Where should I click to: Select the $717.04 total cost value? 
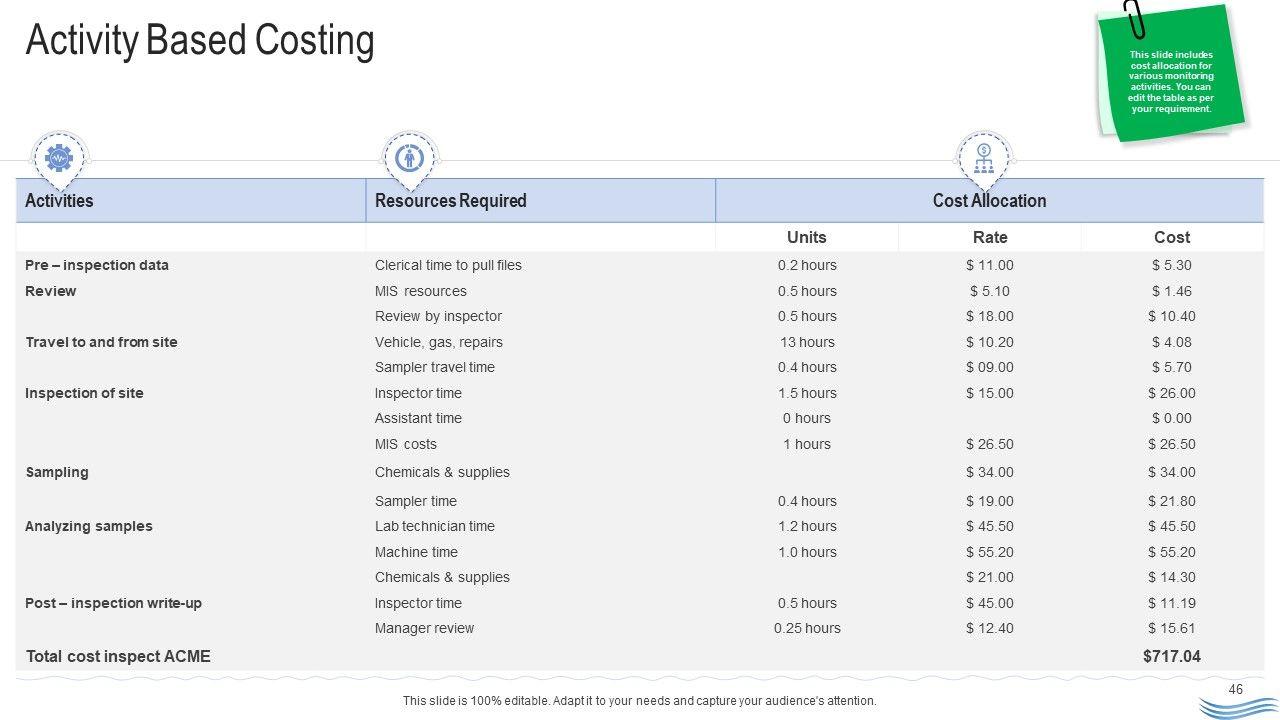(1171, 656)
